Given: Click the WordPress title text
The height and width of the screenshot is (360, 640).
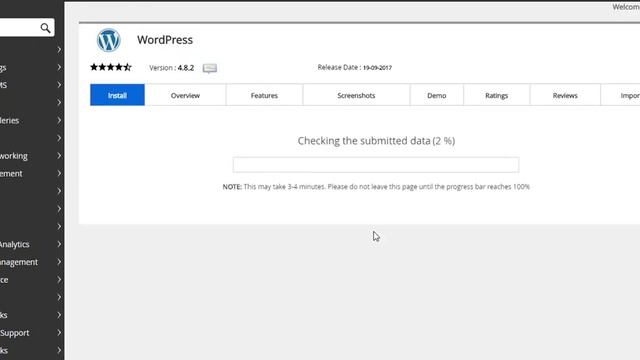Looking at the screenshot, I should click(x=165, y=40).
